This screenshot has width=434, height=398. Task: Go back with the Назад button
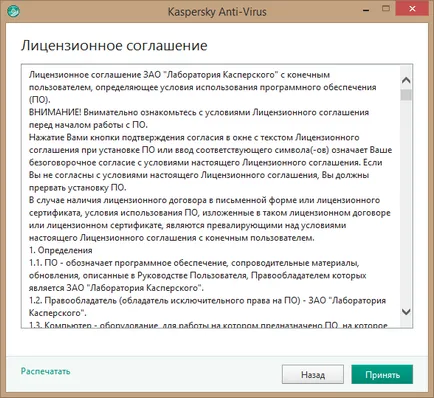(313, 375)
